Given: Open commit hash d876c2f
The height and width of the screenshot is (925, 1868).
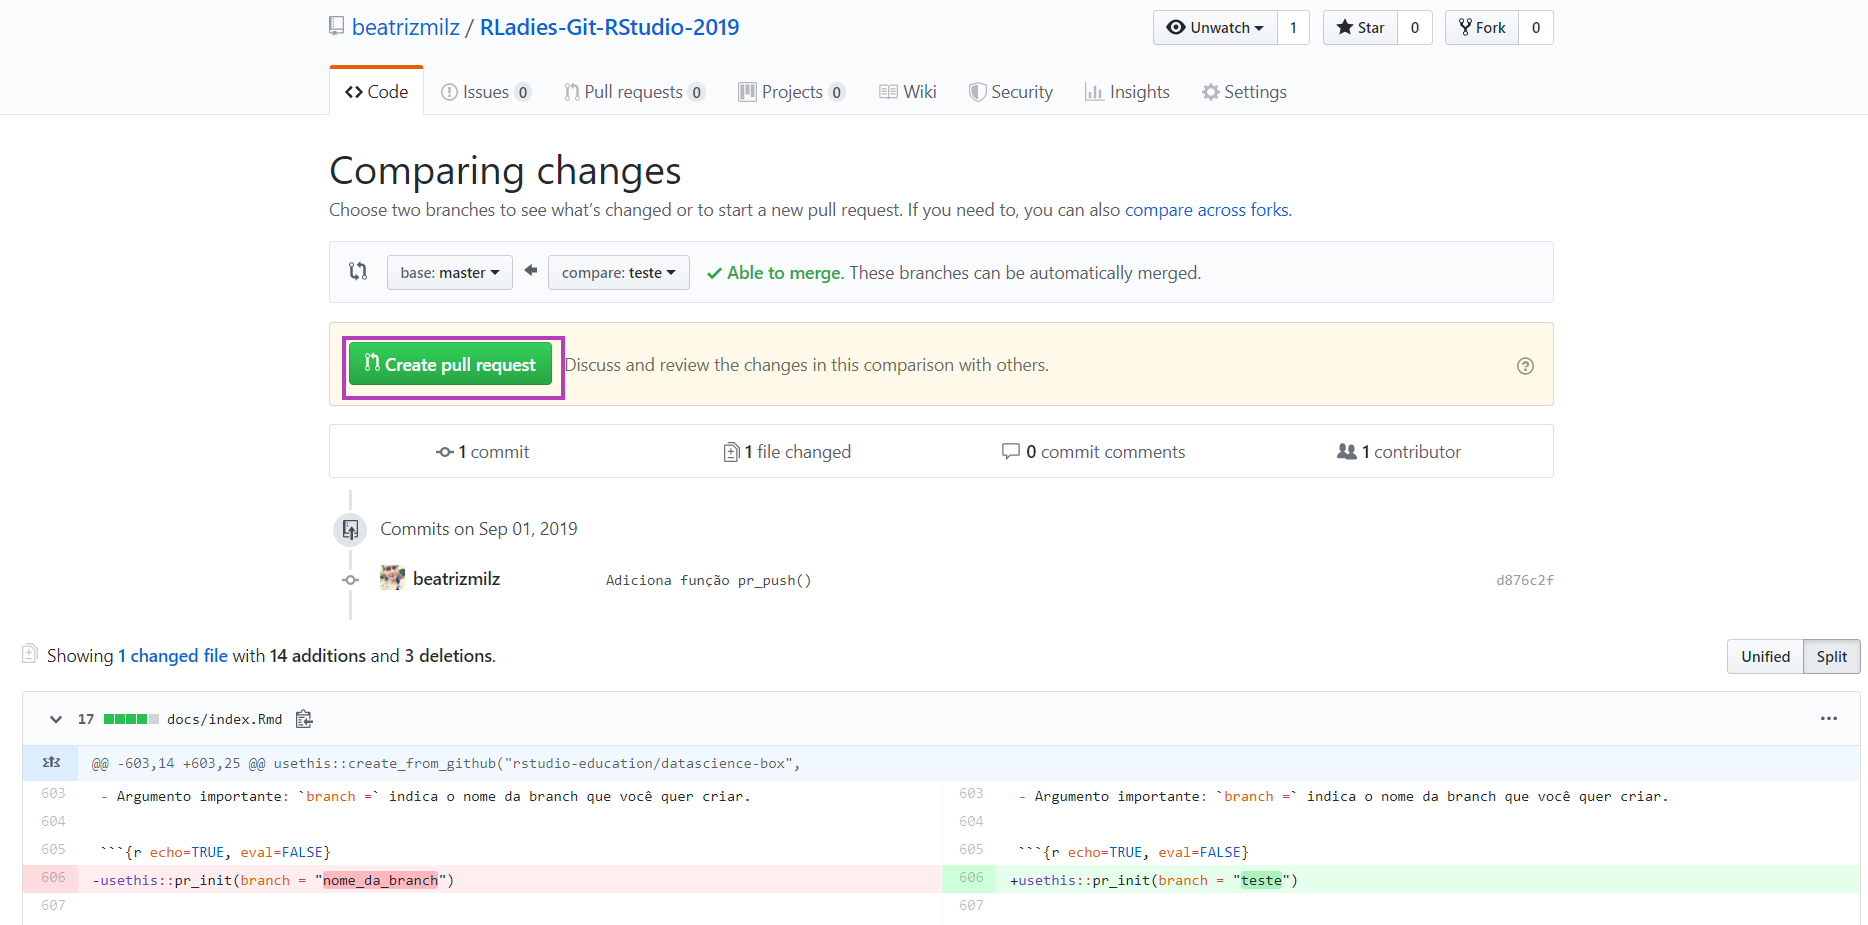Looking at the screenshot, I should pos(1525,580).
